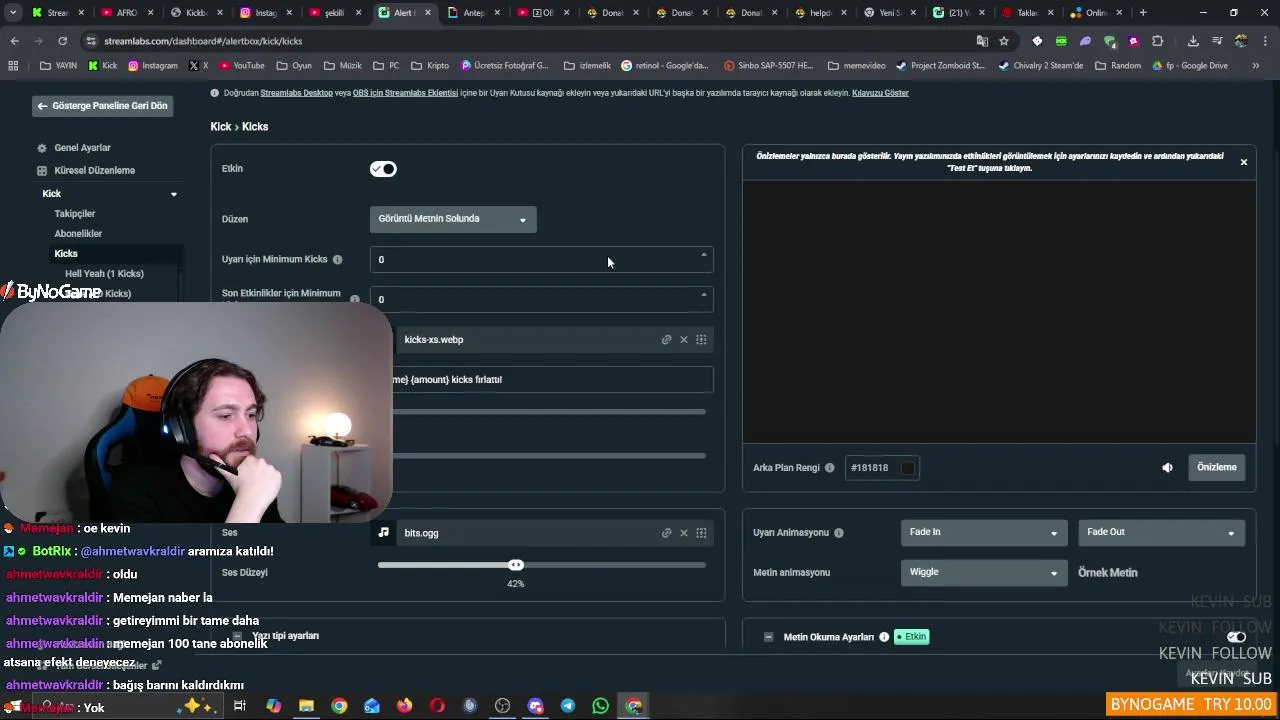Click Etkin badge beside Metin Okuma Ayarları

911,637
